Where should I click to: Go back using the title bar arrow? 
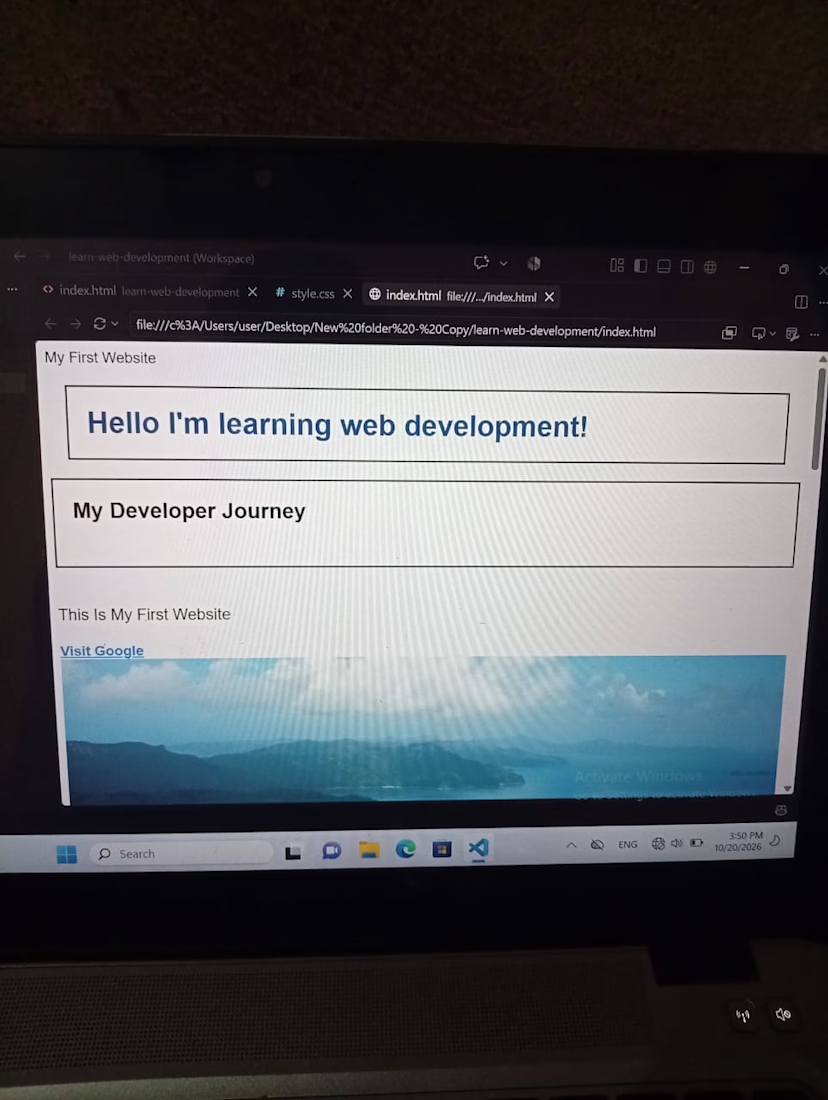tap(20, 256)
